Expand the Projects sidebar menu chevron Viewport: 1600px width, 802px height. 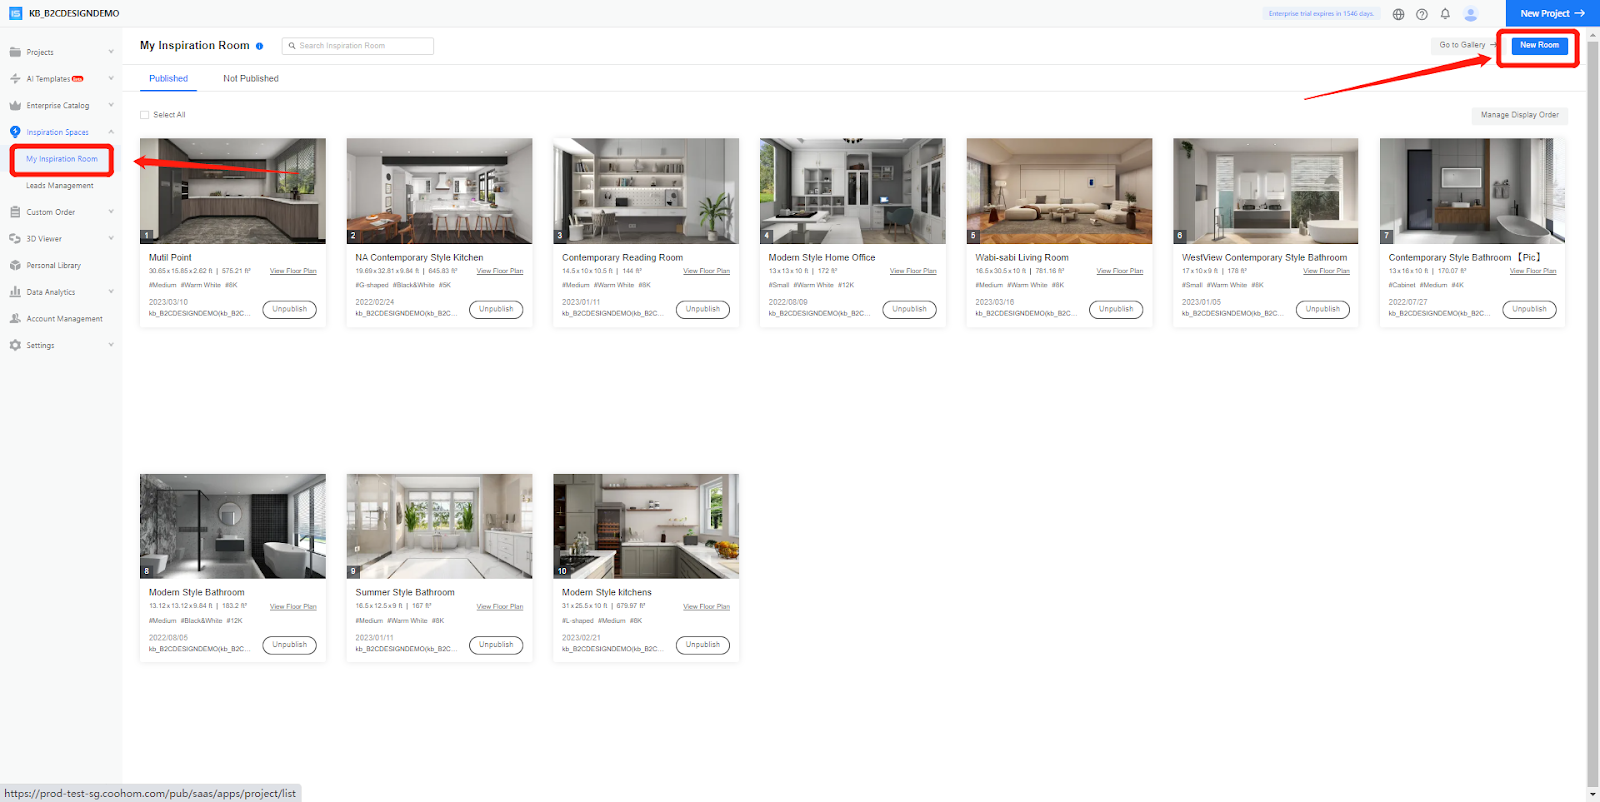click(111, 52)
